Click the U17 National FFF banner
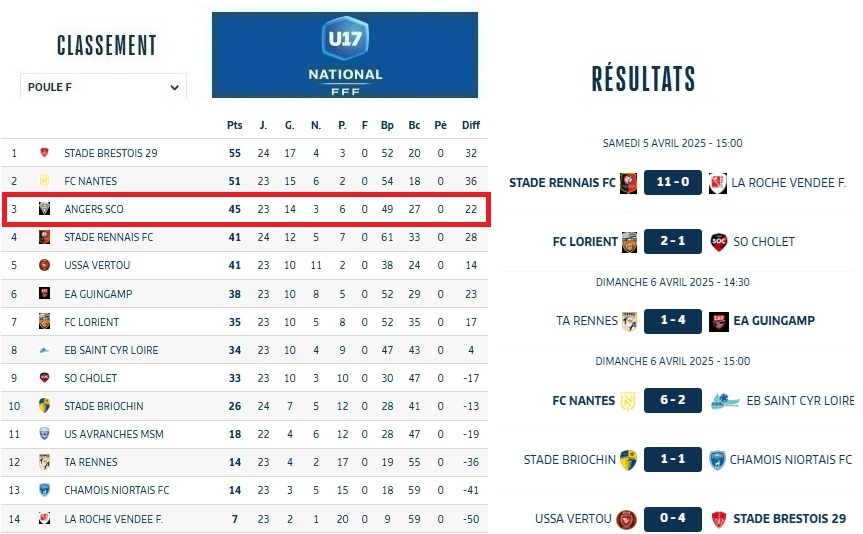 pyautogui.click(x=345, y=55)
